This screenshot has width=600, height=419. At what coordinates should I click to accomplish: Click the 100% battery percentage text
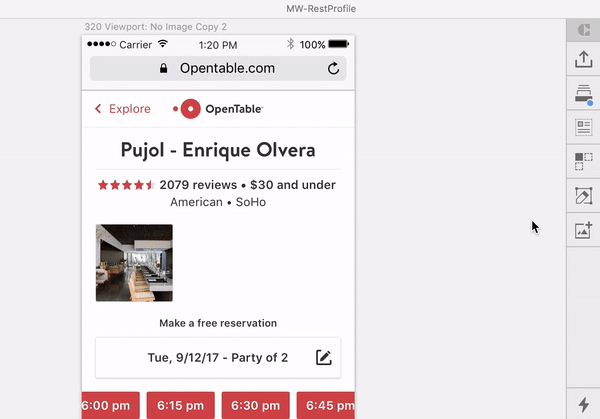pos(312,45)
